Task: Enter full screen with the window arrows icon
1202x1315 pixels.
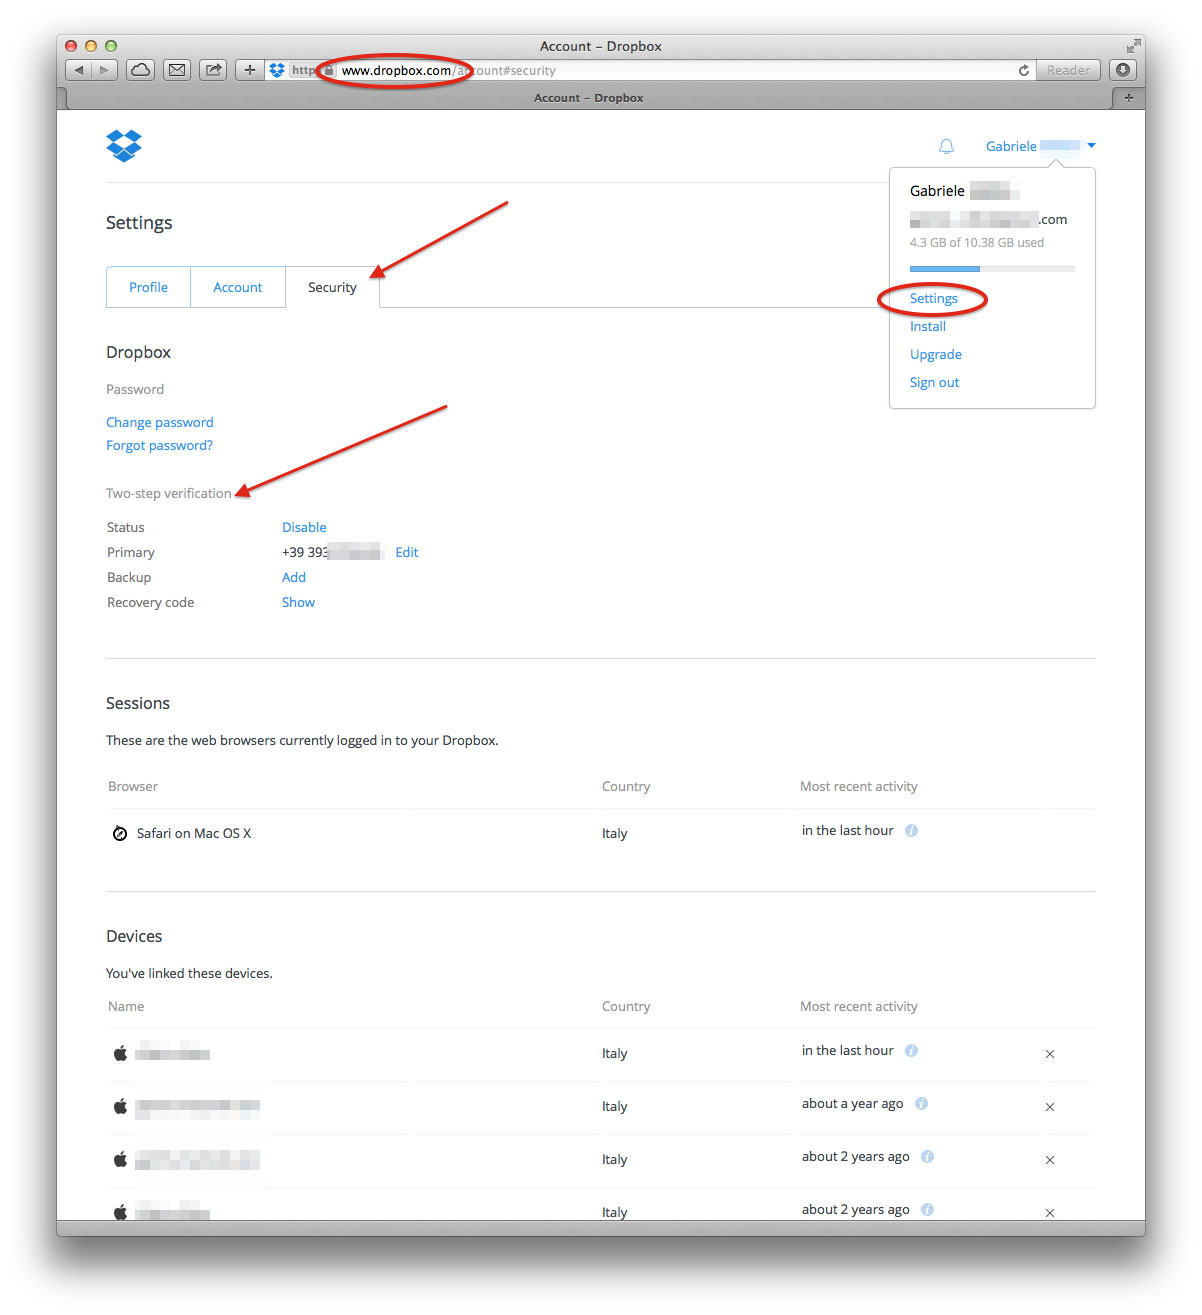Action: point(1133,46)
